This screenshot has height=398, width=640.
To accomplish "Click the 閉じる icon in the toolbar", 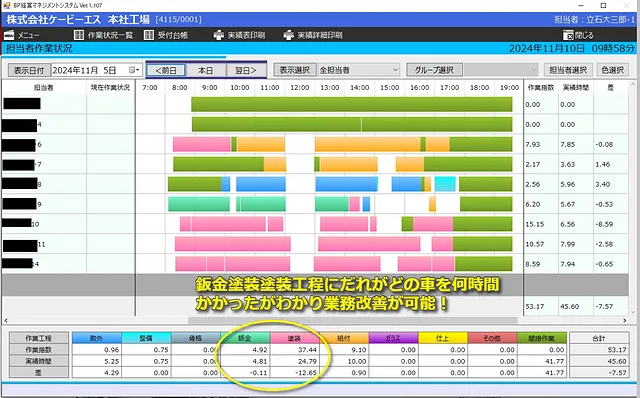I will click(568, 35).
